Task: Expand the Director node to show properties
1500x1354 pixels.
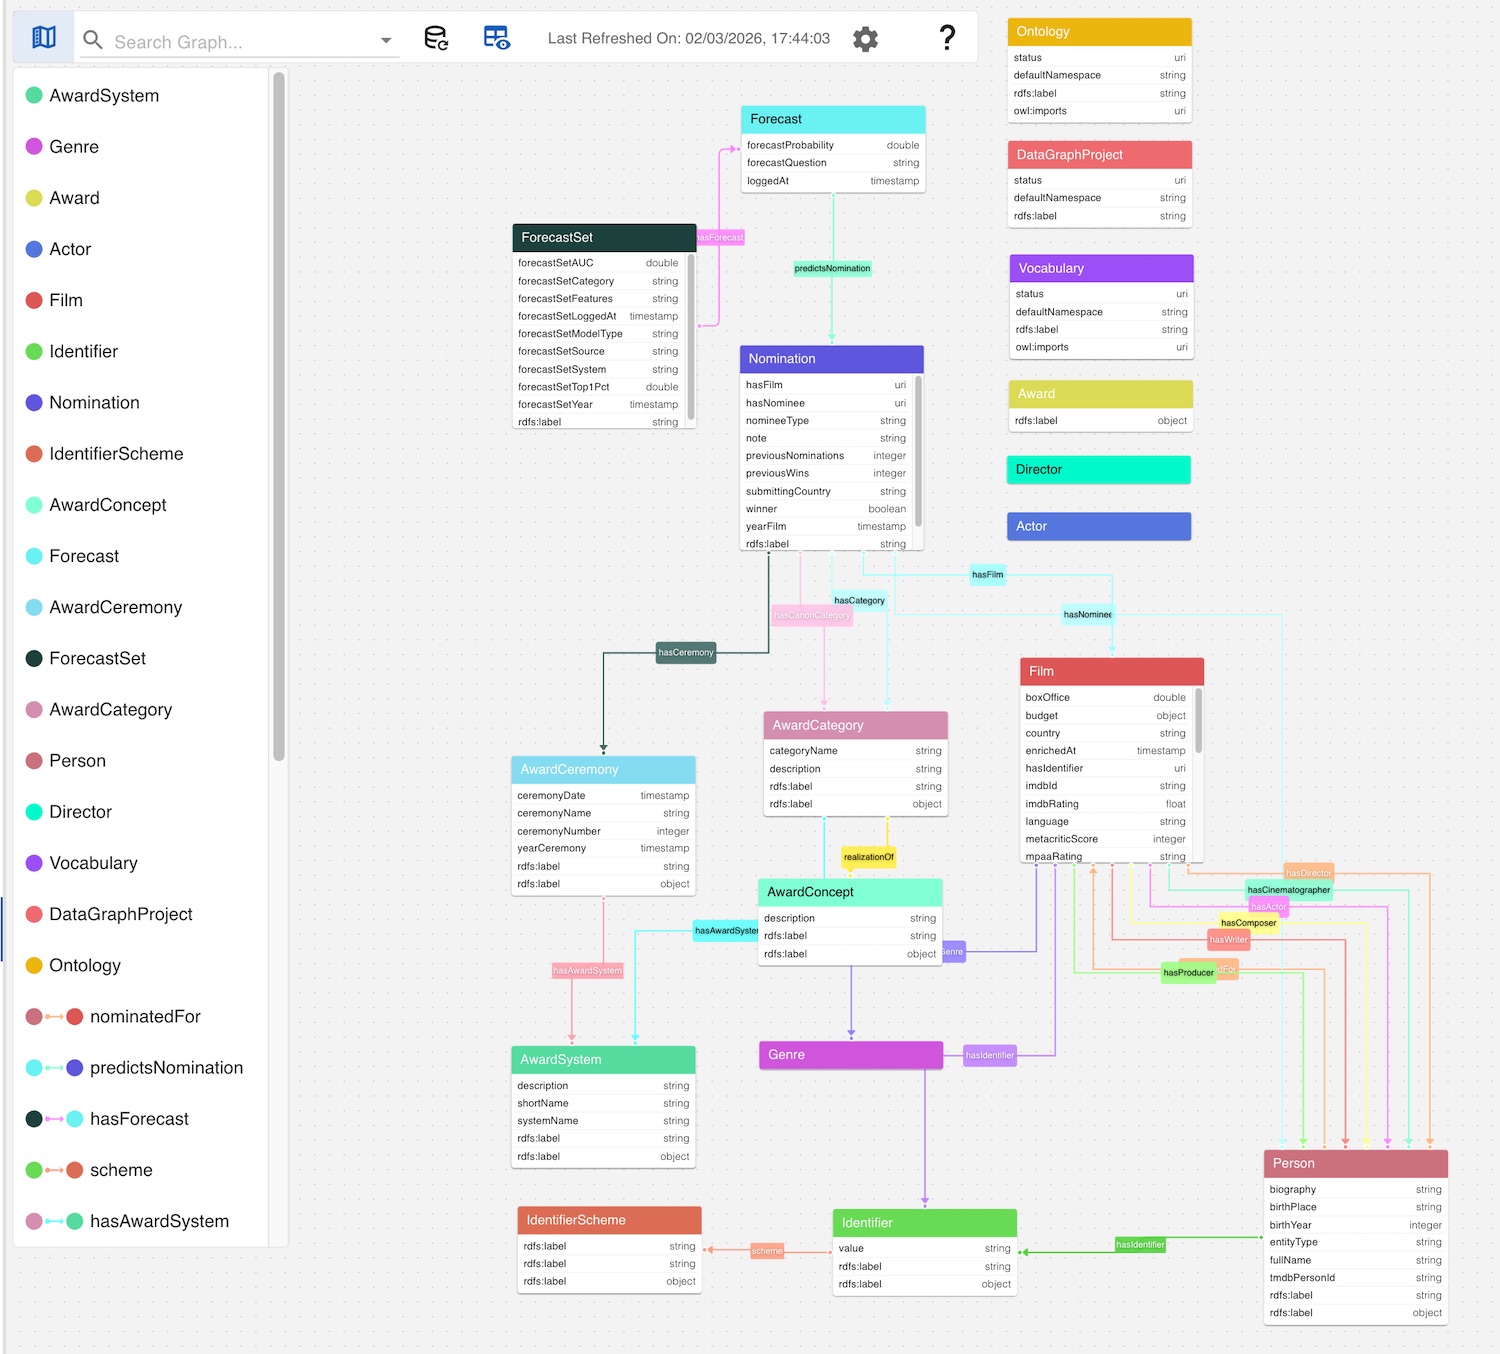Action: pyautogui.click(x=1098, y=469)
